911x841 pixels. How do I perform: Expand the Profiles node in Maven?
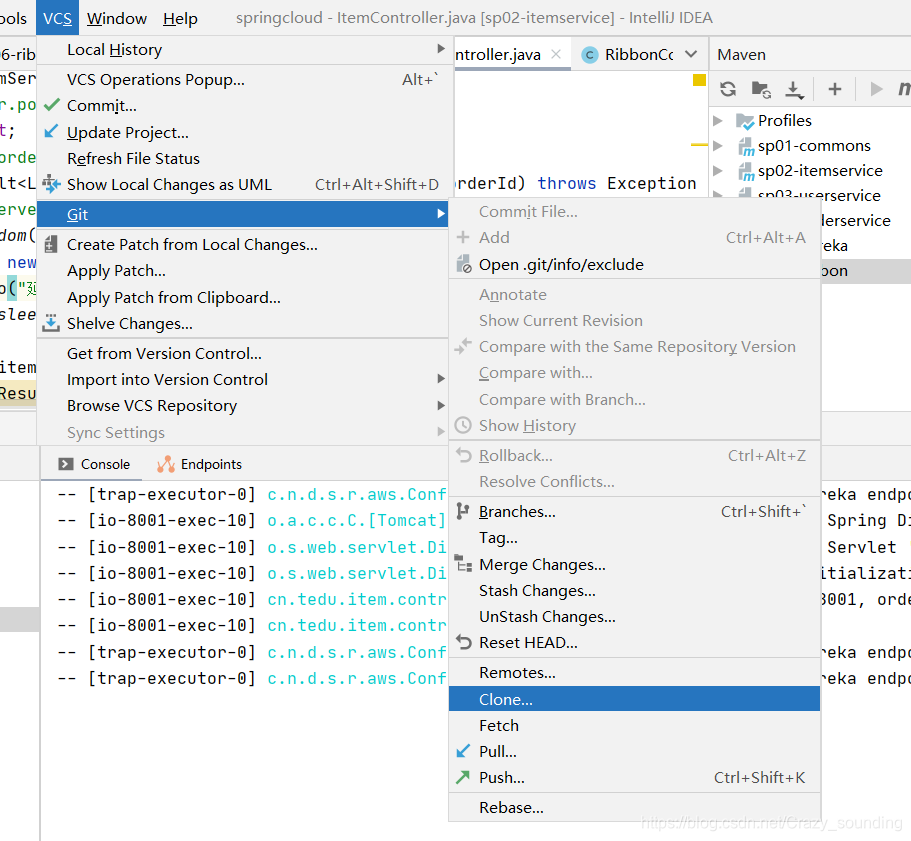(718, 121)
